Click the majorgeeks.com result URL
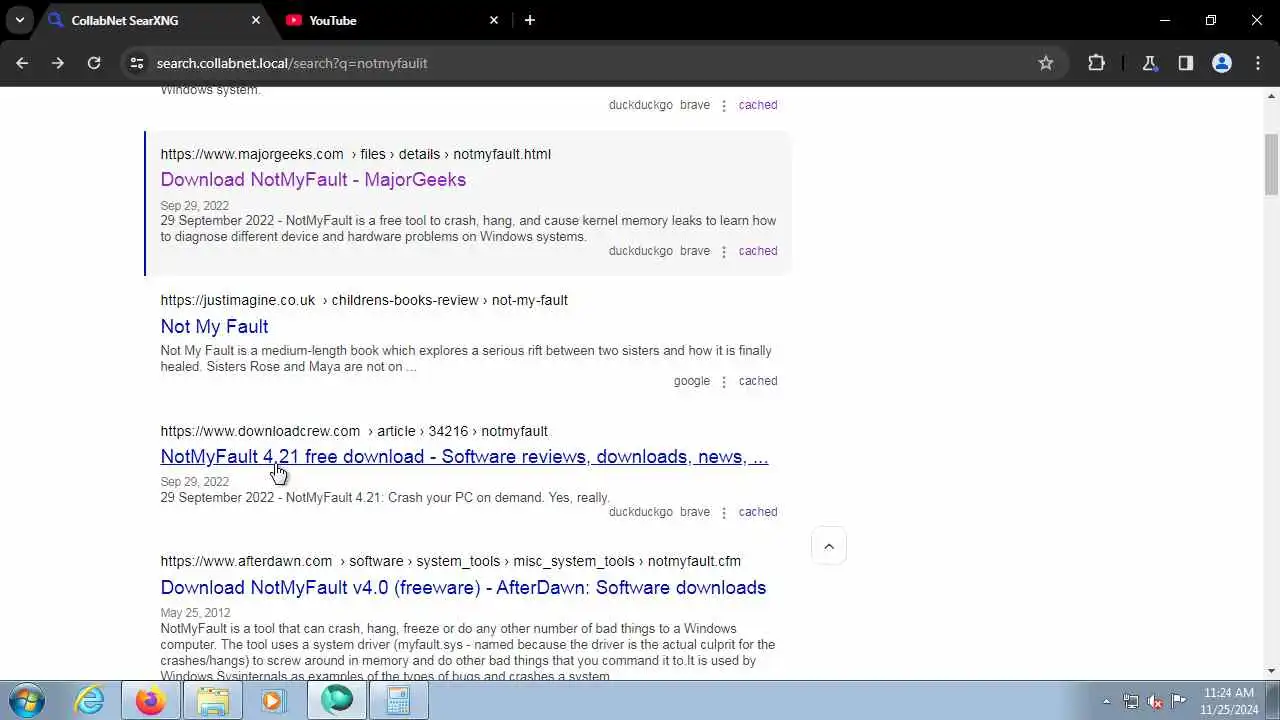The image size is (1280, 720). pos(355,154)
